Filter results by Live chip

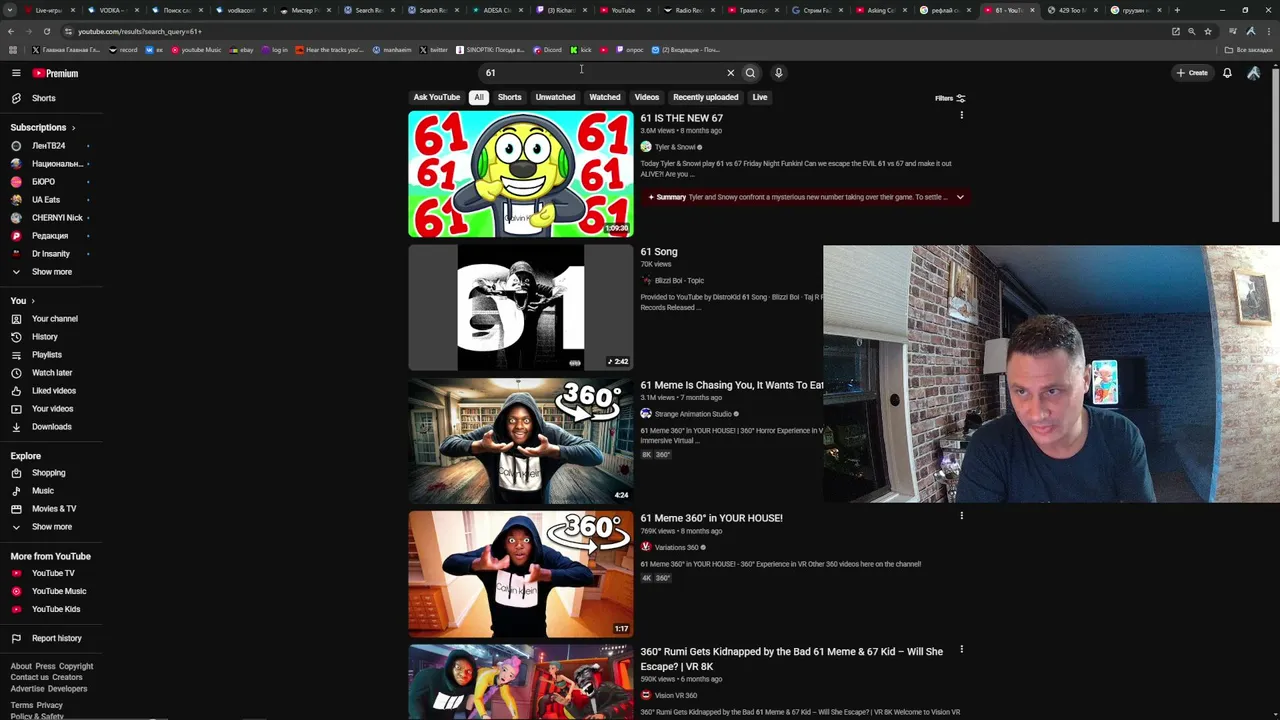pos(760,97)
